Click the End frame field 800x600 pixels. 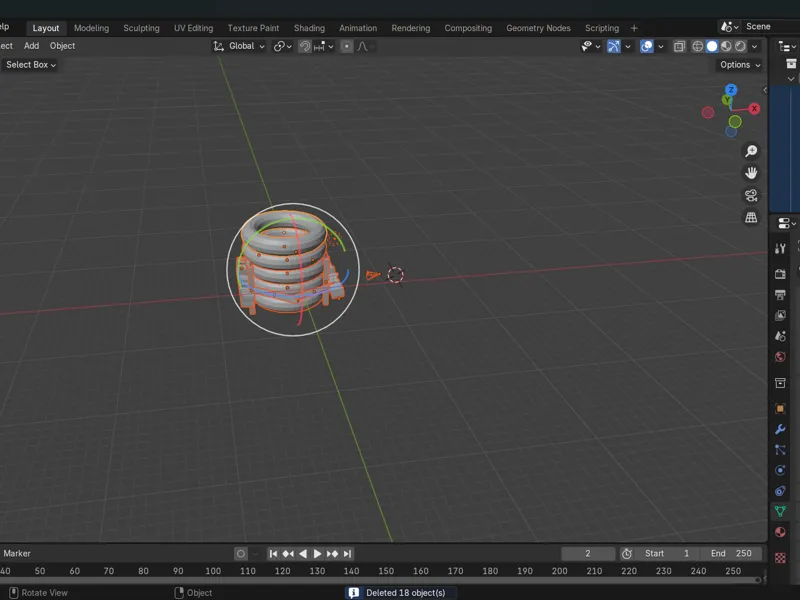point(731,554)
